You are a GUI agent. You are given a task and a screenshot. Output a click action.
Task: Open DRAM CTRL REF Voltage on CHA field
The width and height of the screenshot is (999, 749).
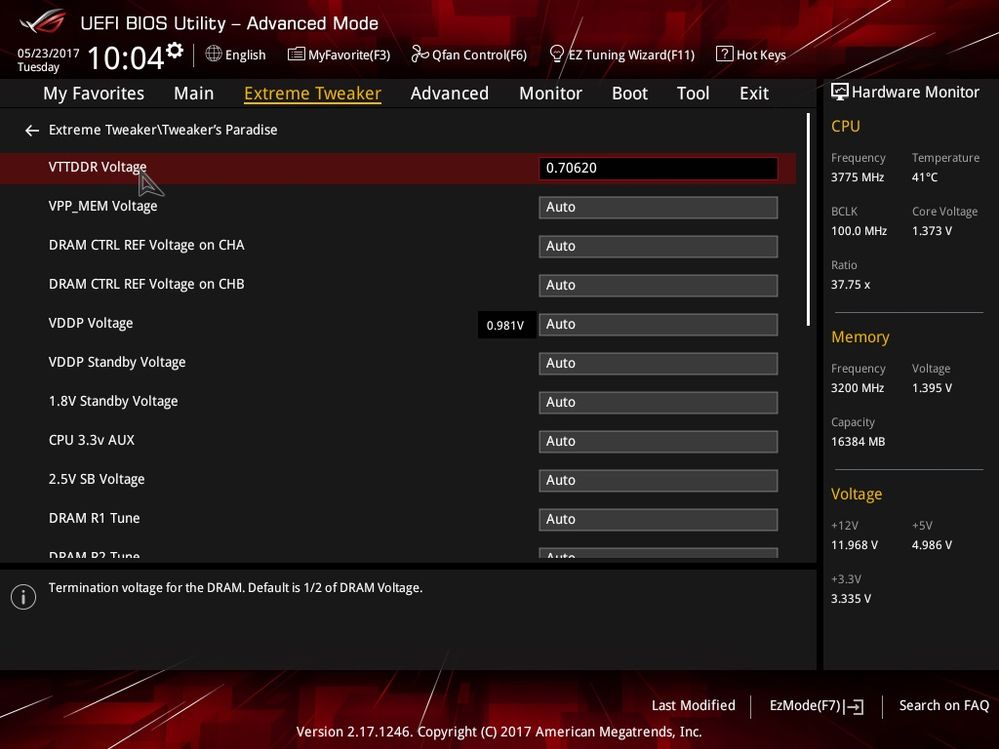(x=658, y=246)
